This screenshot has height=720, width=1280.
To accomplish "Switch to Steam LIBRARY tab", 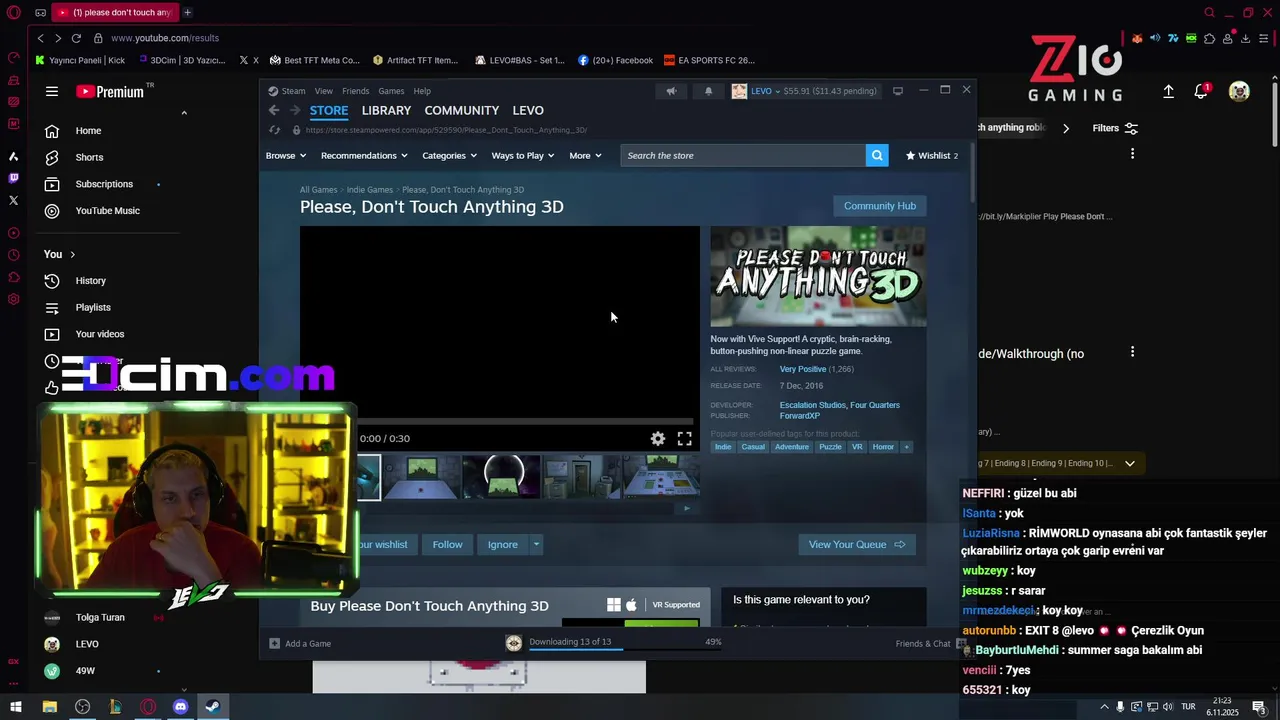I will (386, 110).
